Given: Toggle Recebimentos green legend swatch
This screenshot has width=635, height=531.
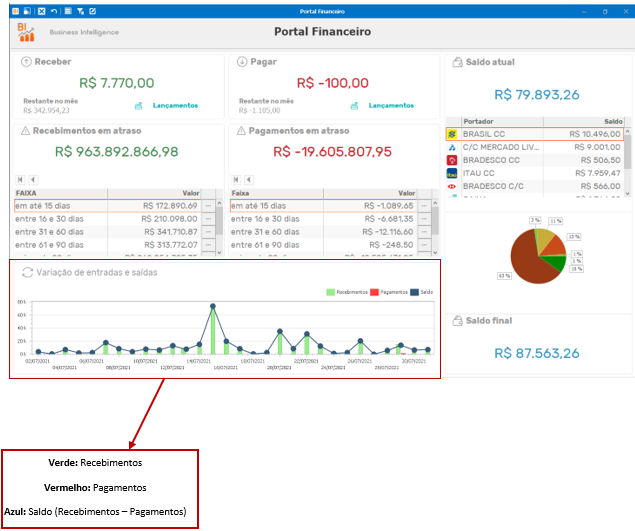Looking at the screenshot, I should 330,292.
